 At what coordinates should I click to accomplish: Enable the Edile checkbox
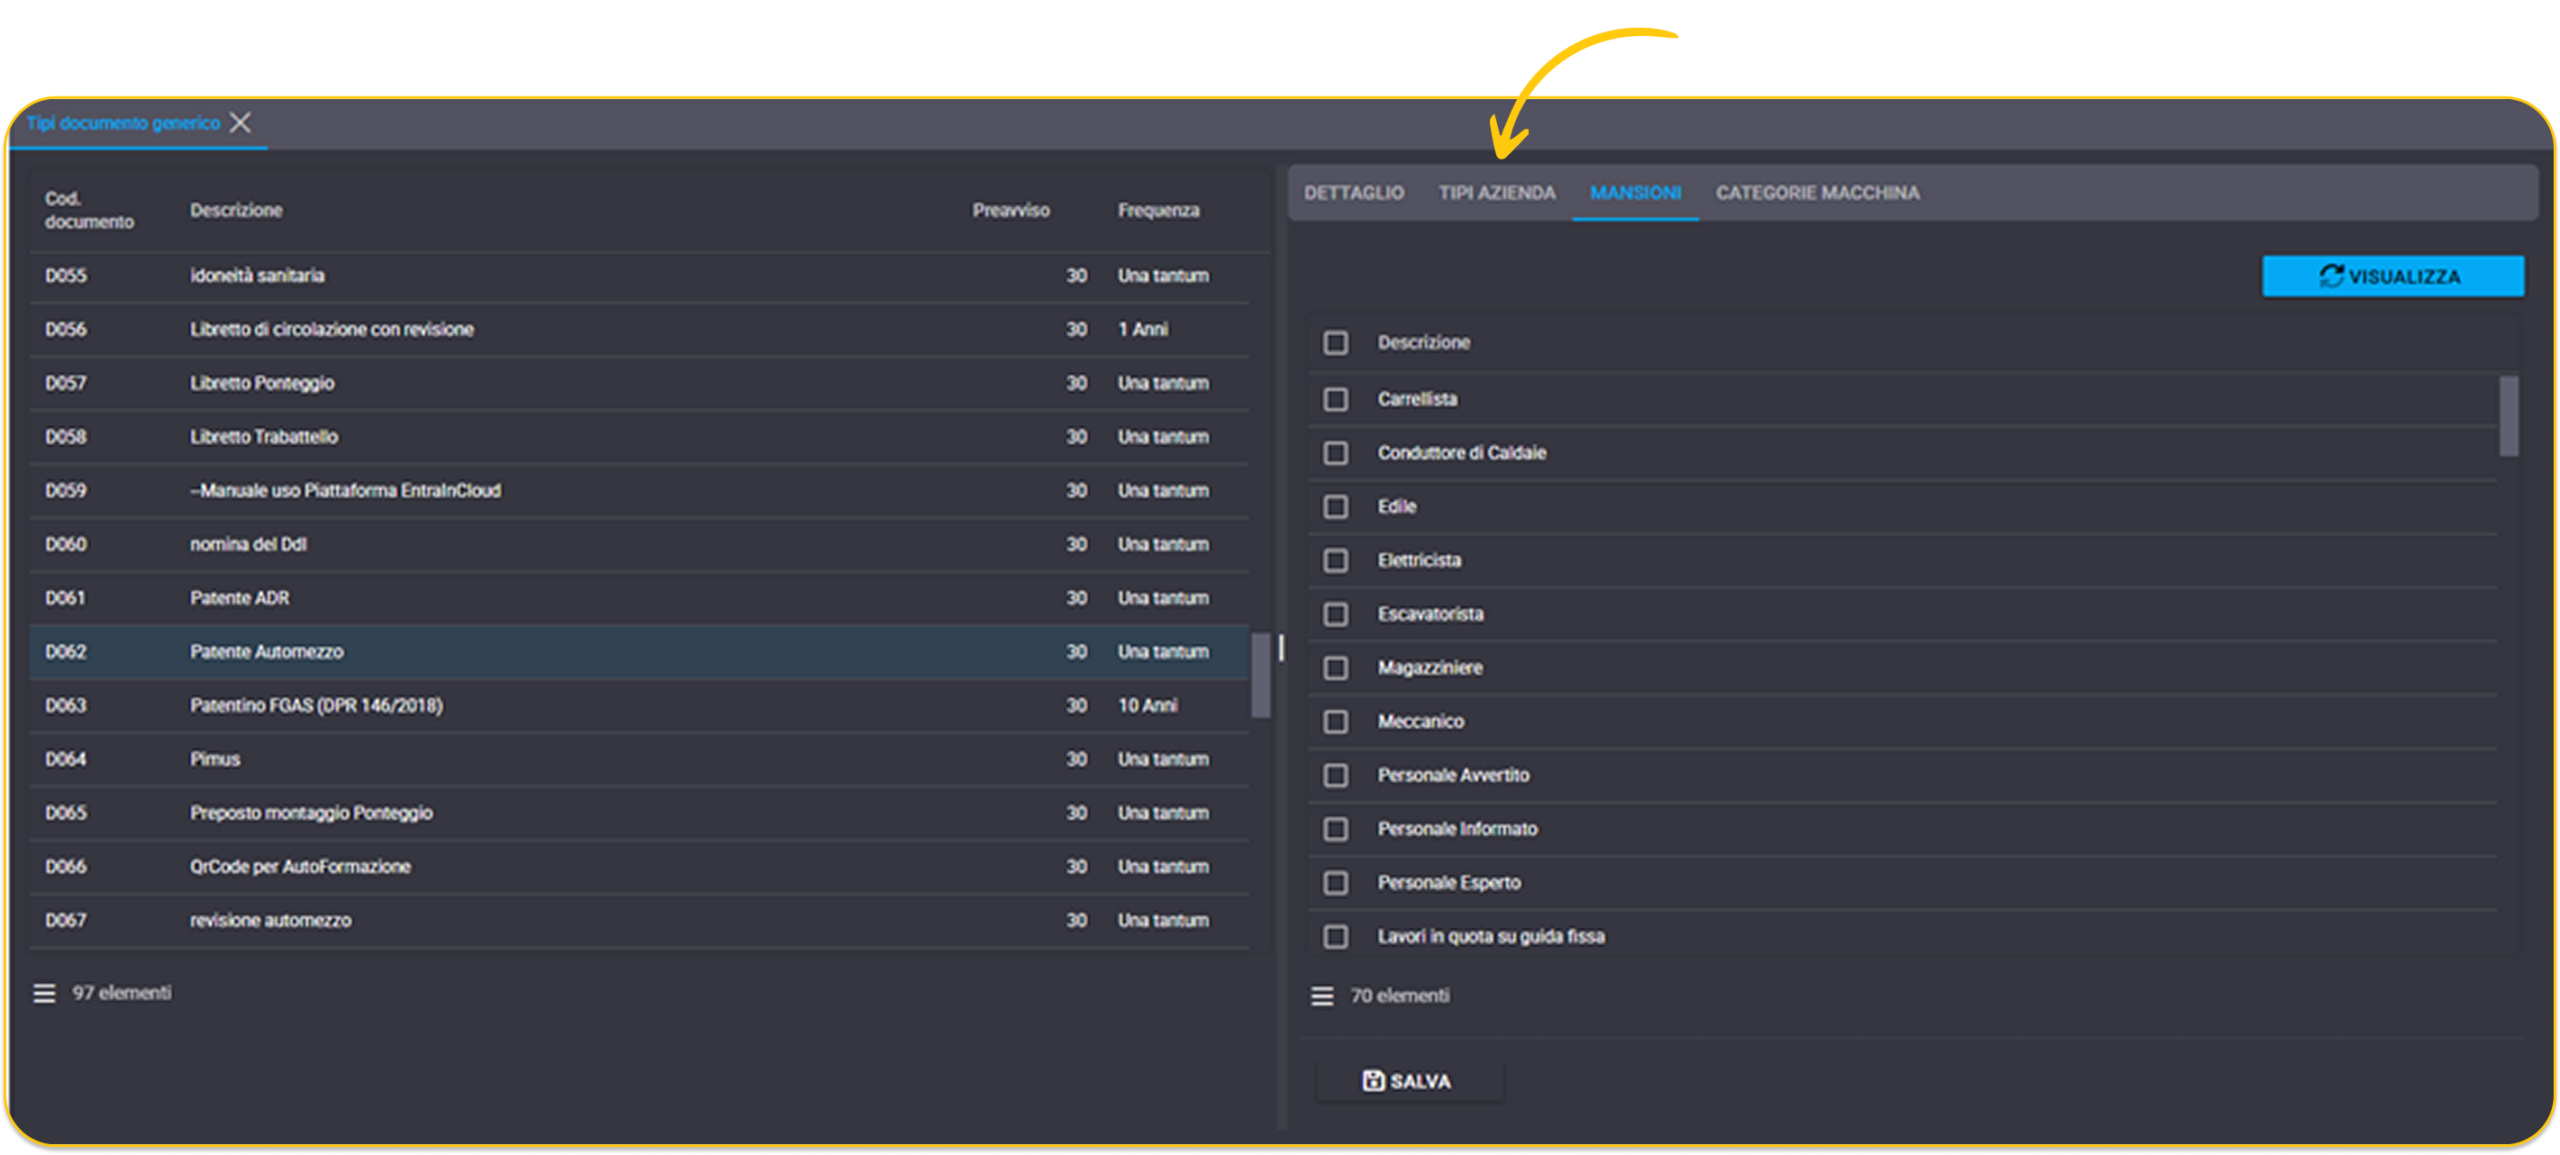pyautogui.click(x=1335, y=507)
